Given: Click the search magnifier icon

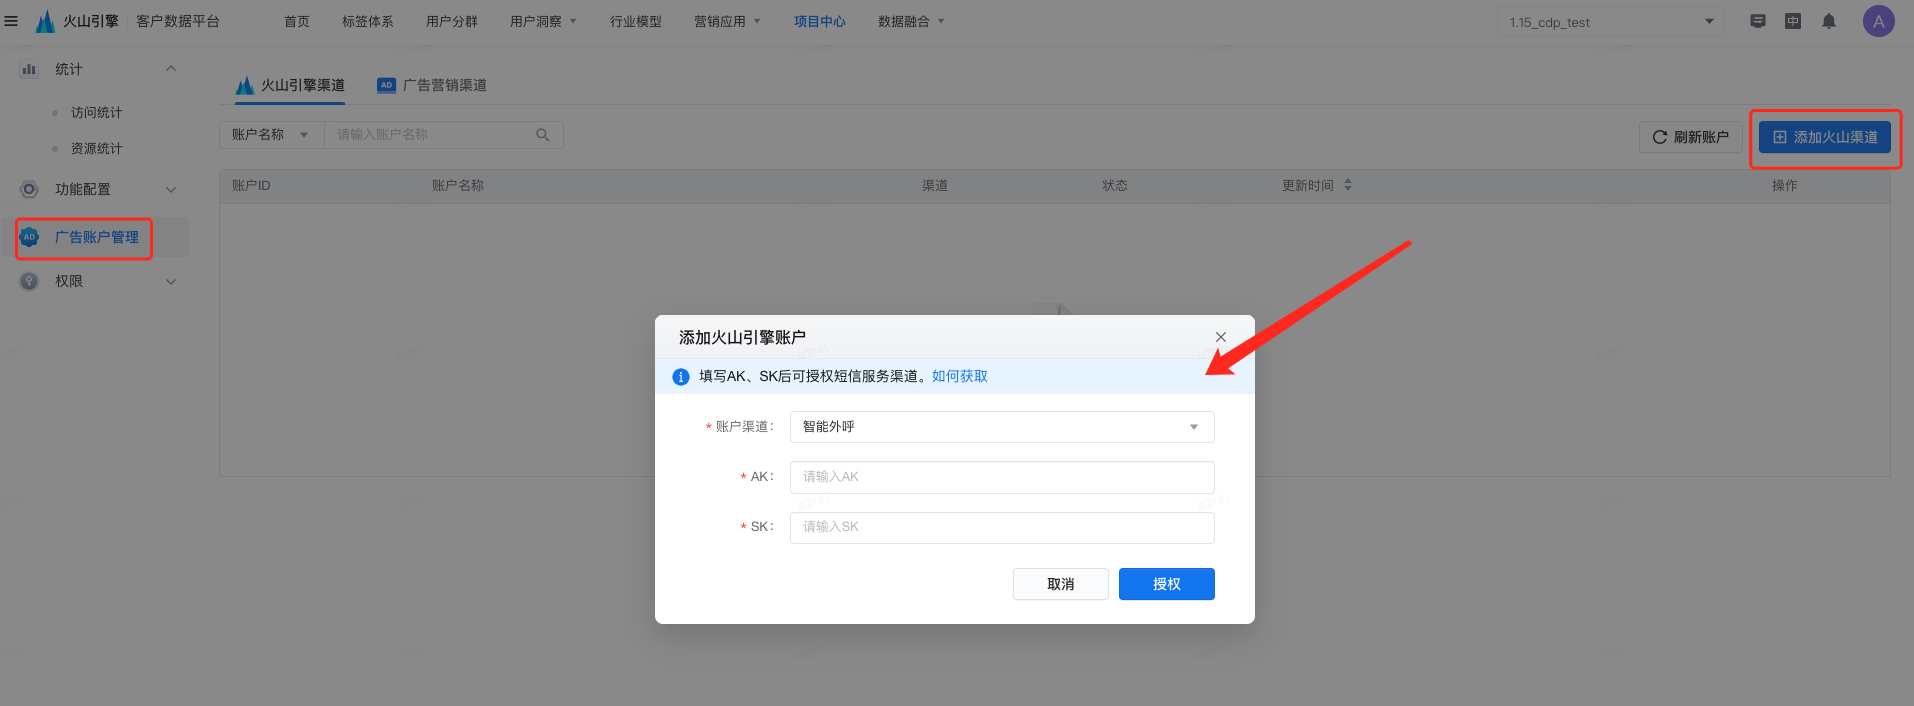Looking at the screenshot, I should pyautogui.click(x=543, y=135).
